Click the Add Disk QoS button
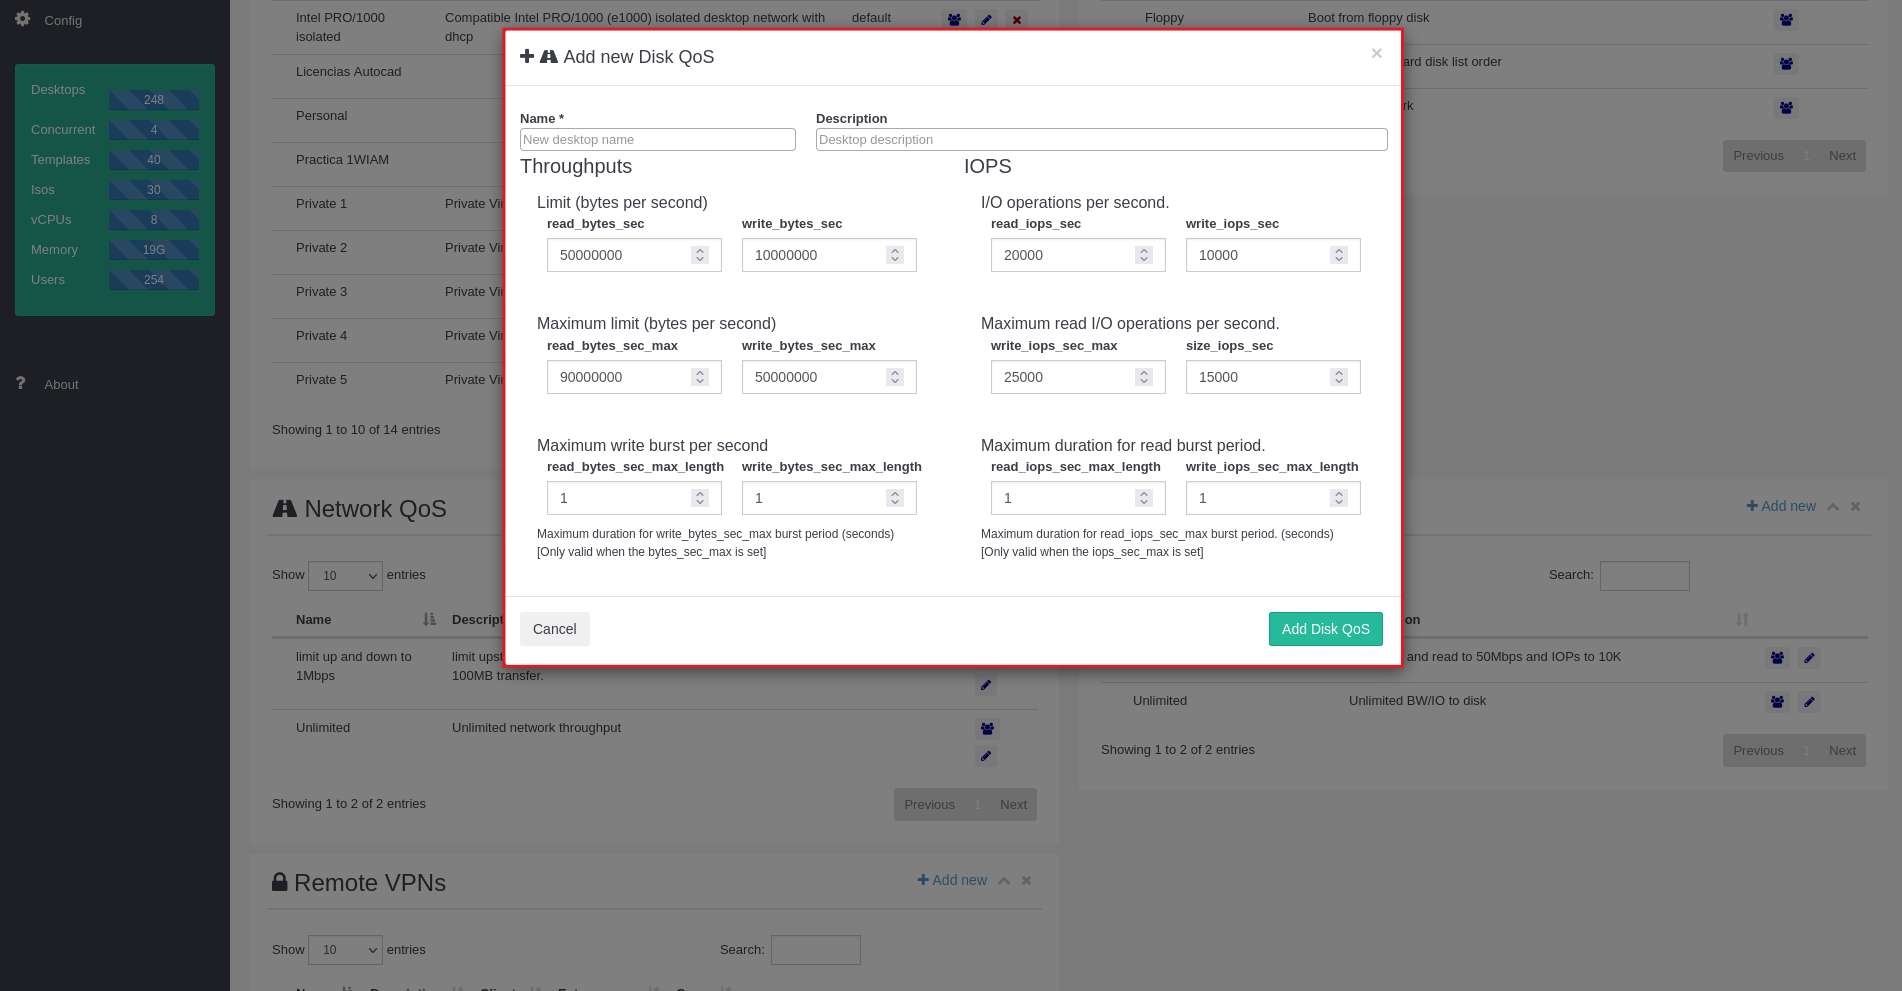The height and width of the screenshot is (991, 1902). 1325,629
